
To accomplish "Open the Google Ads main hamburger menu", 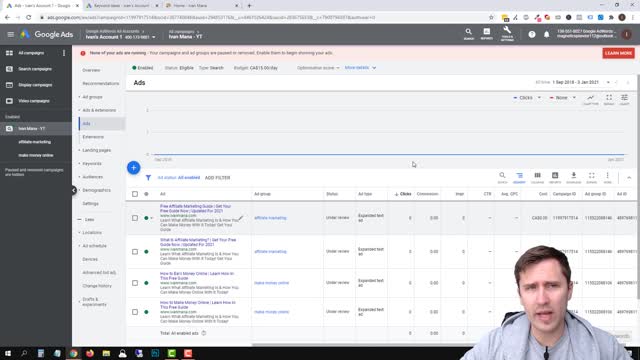I will click(11, 35).
